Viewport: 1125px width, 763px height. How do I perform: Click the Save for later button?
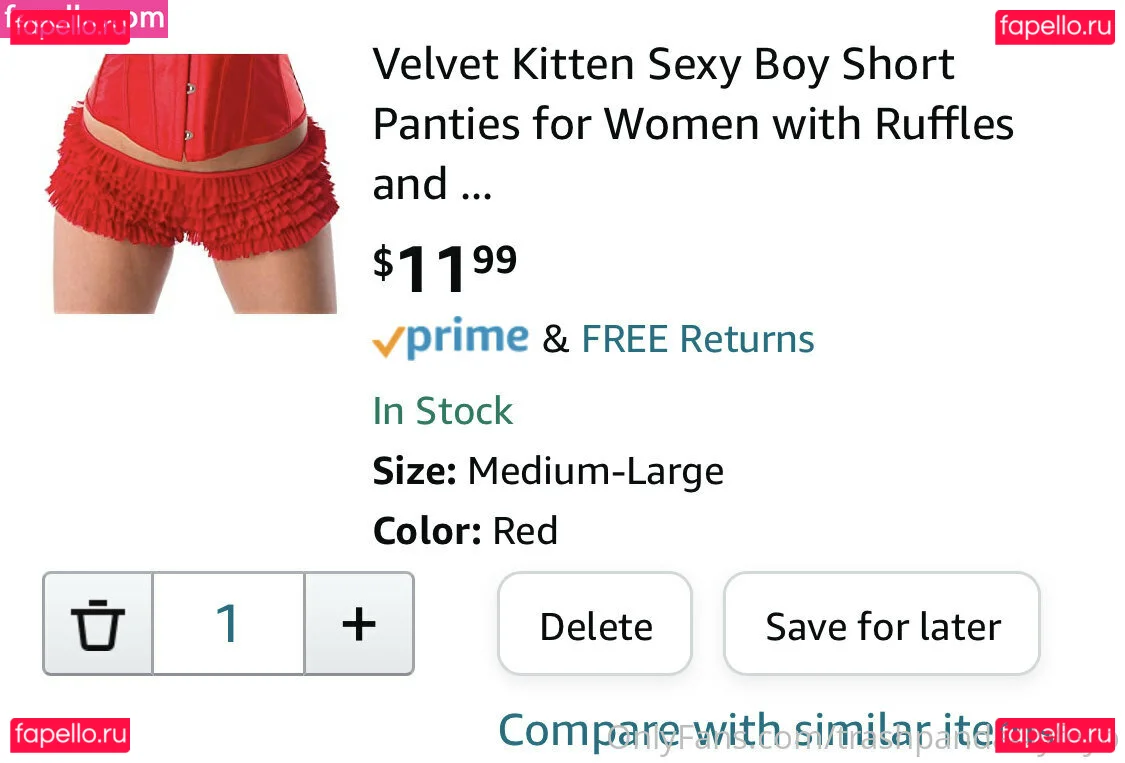(882, 626)
